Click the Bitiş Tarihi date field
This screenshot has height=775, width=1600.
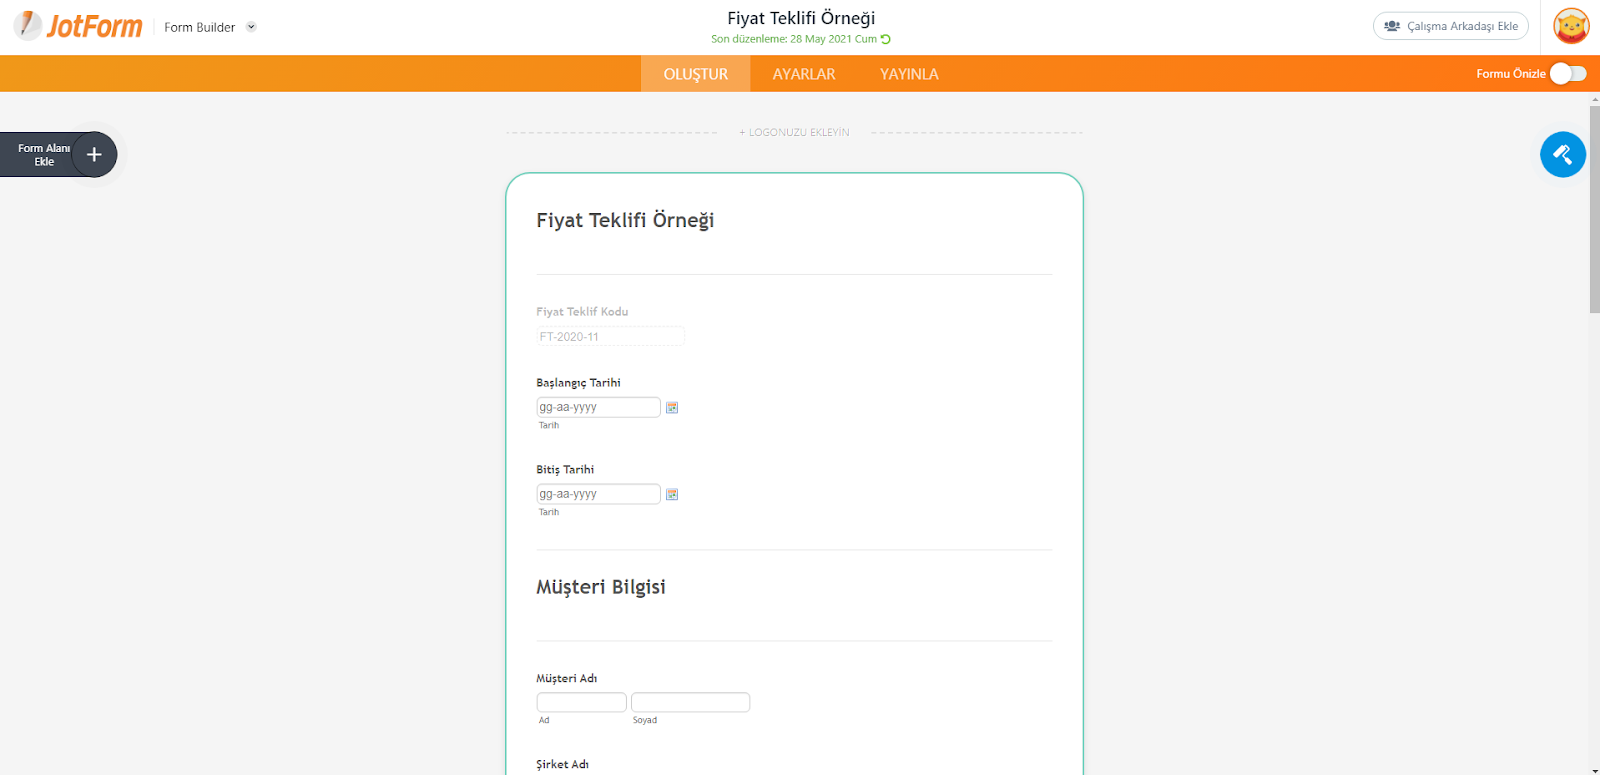click(598, 494)
